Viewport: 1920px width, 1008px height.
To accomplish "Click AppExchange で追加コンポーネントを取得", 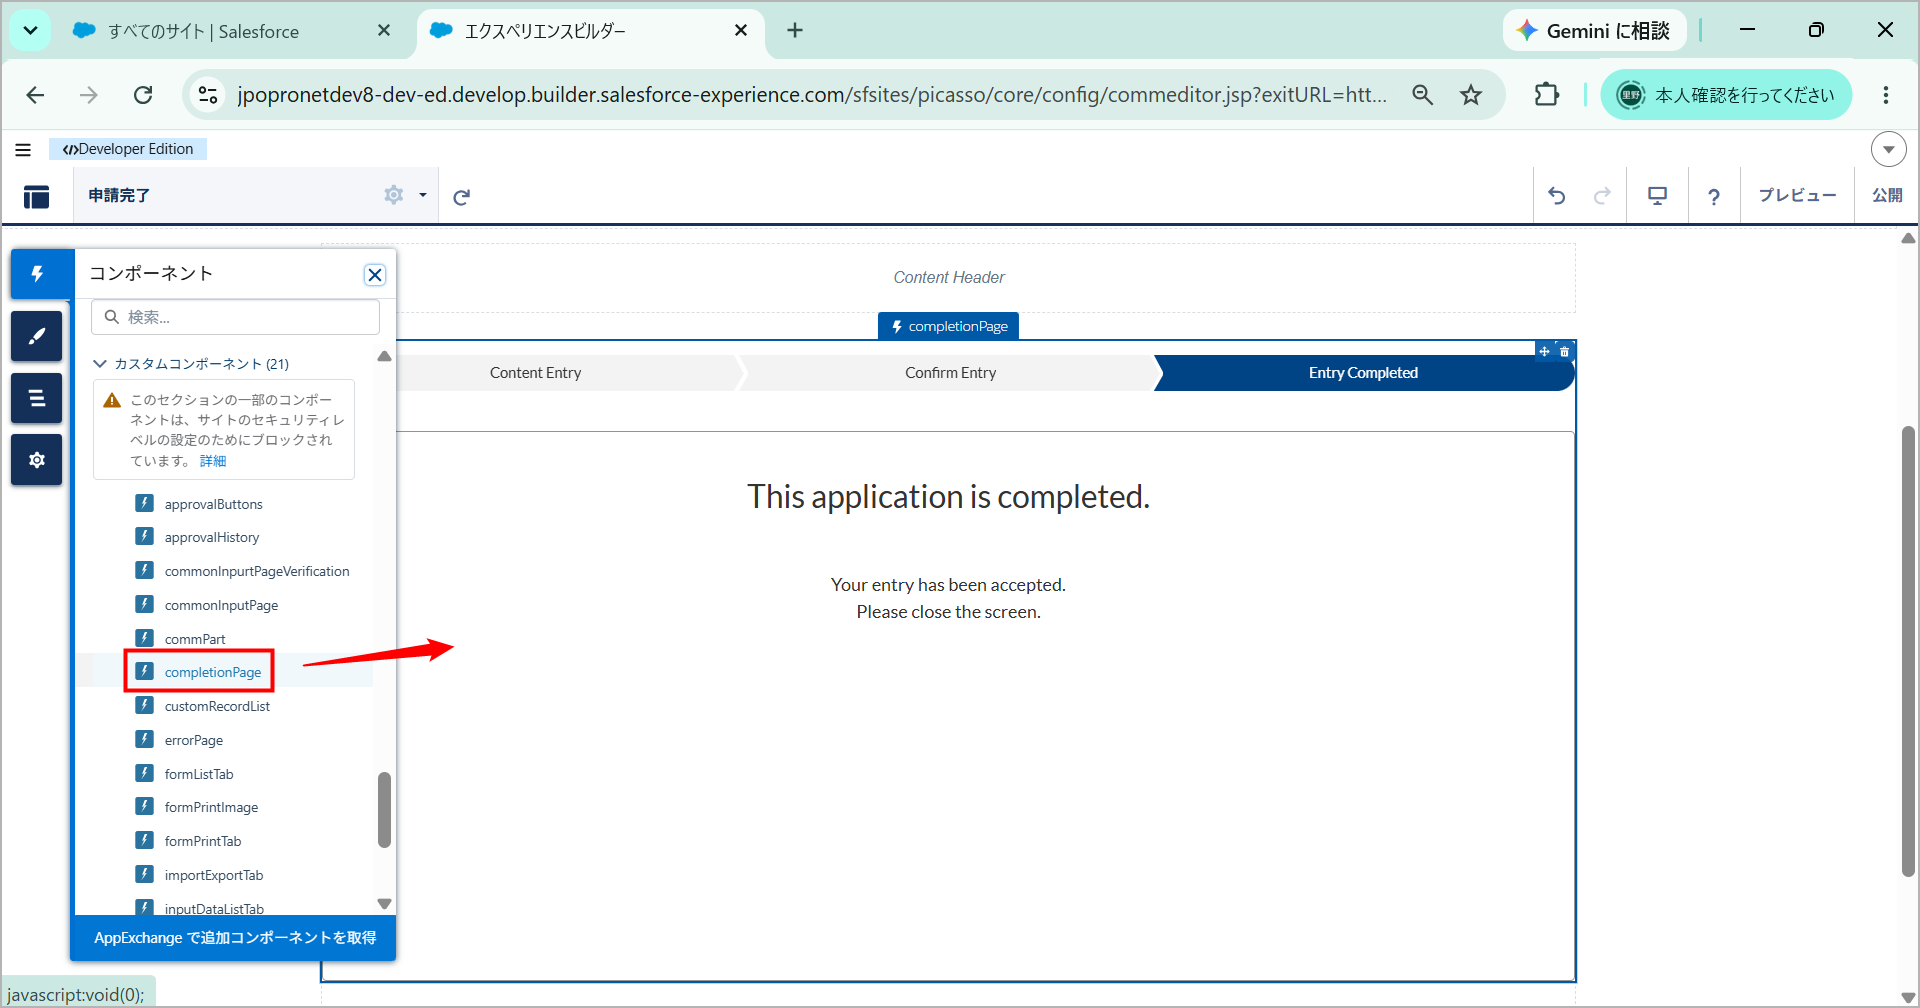I will point(234,938).
